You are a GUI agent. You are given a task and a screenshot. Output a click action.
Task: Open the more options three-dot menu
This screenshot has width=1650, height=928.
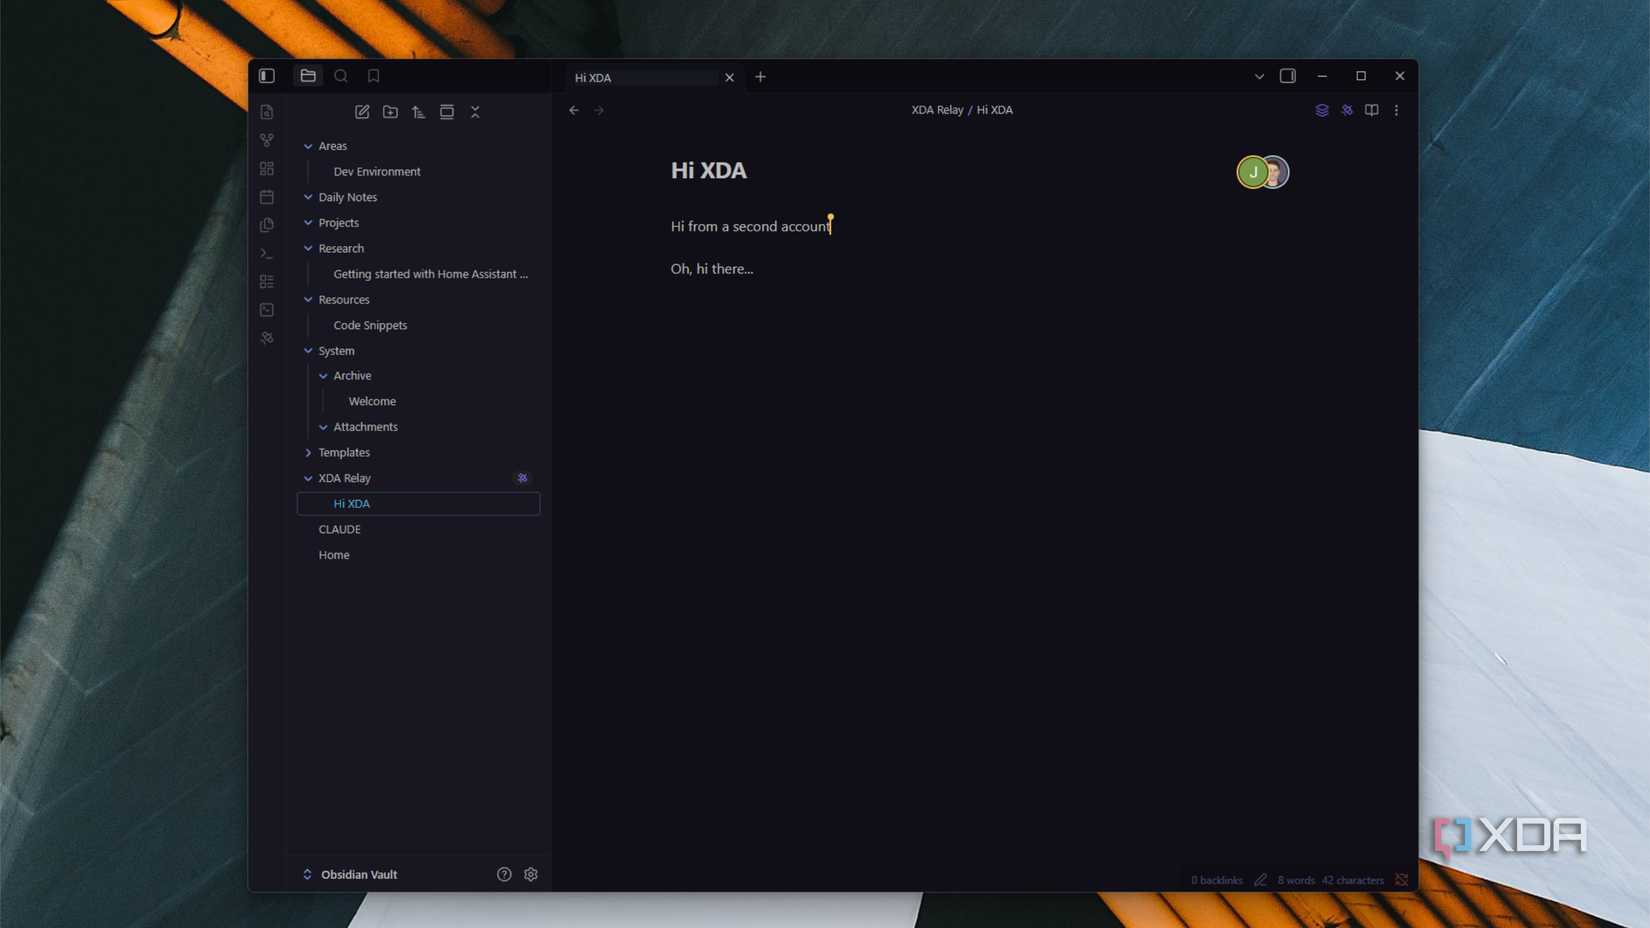[x=1396, y=110]
